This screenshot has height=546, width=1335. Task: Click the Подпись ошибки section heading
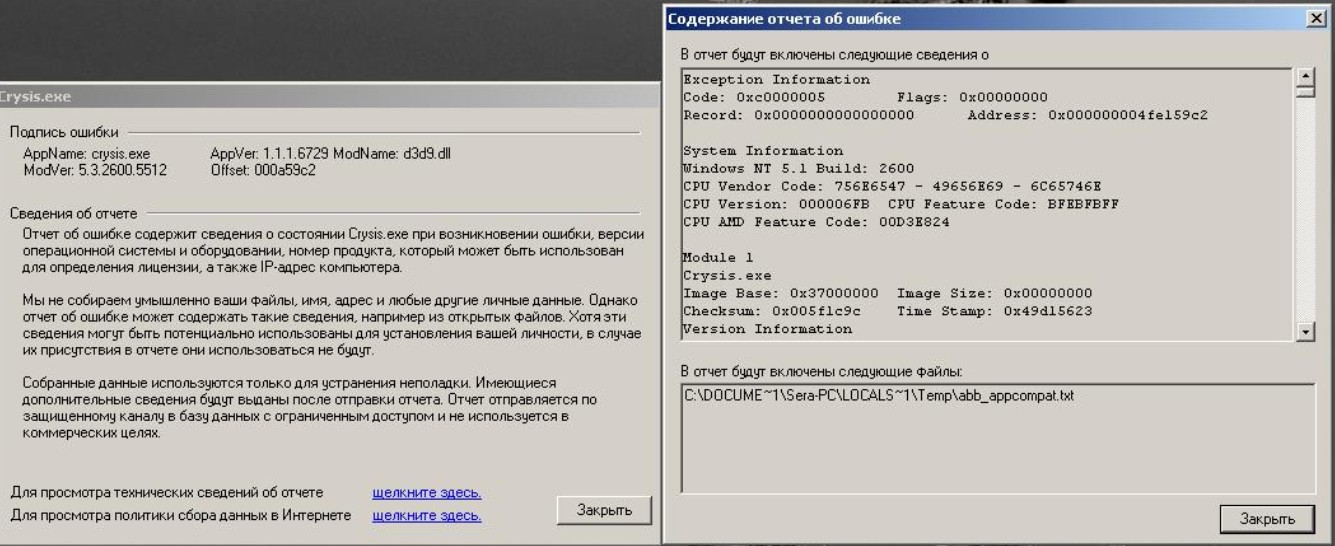pyautogui.click(x=63, y=131)
